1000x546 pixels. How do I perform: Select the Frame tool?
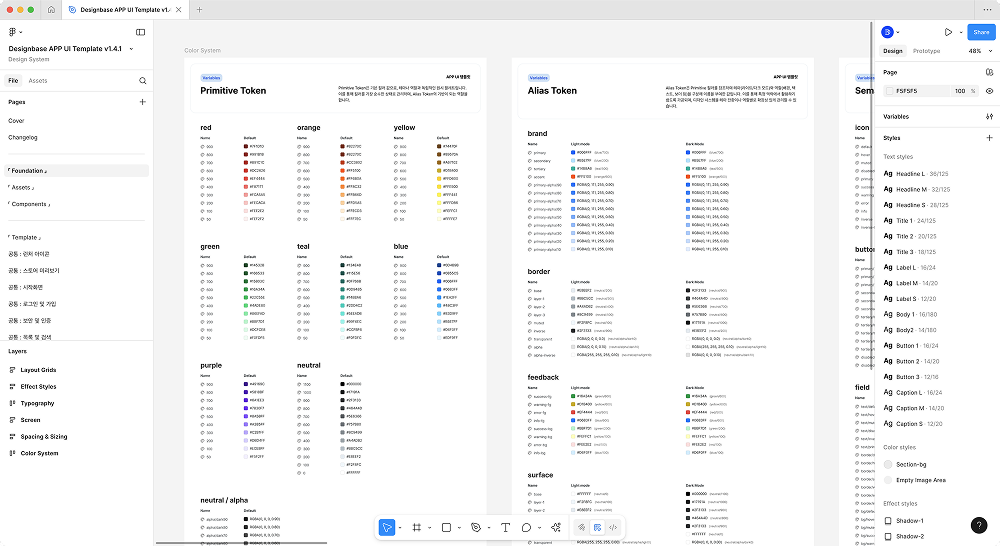click(x=417, y=527)
